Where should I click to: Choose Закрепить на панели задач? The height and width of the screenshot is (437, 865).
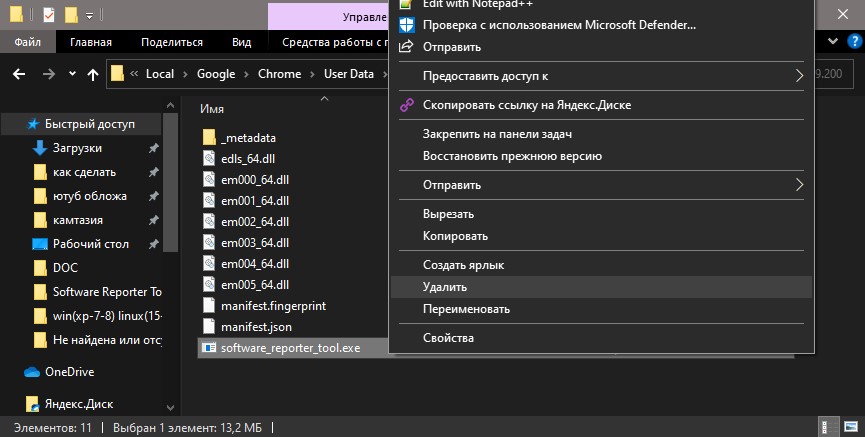pos(601,134)
